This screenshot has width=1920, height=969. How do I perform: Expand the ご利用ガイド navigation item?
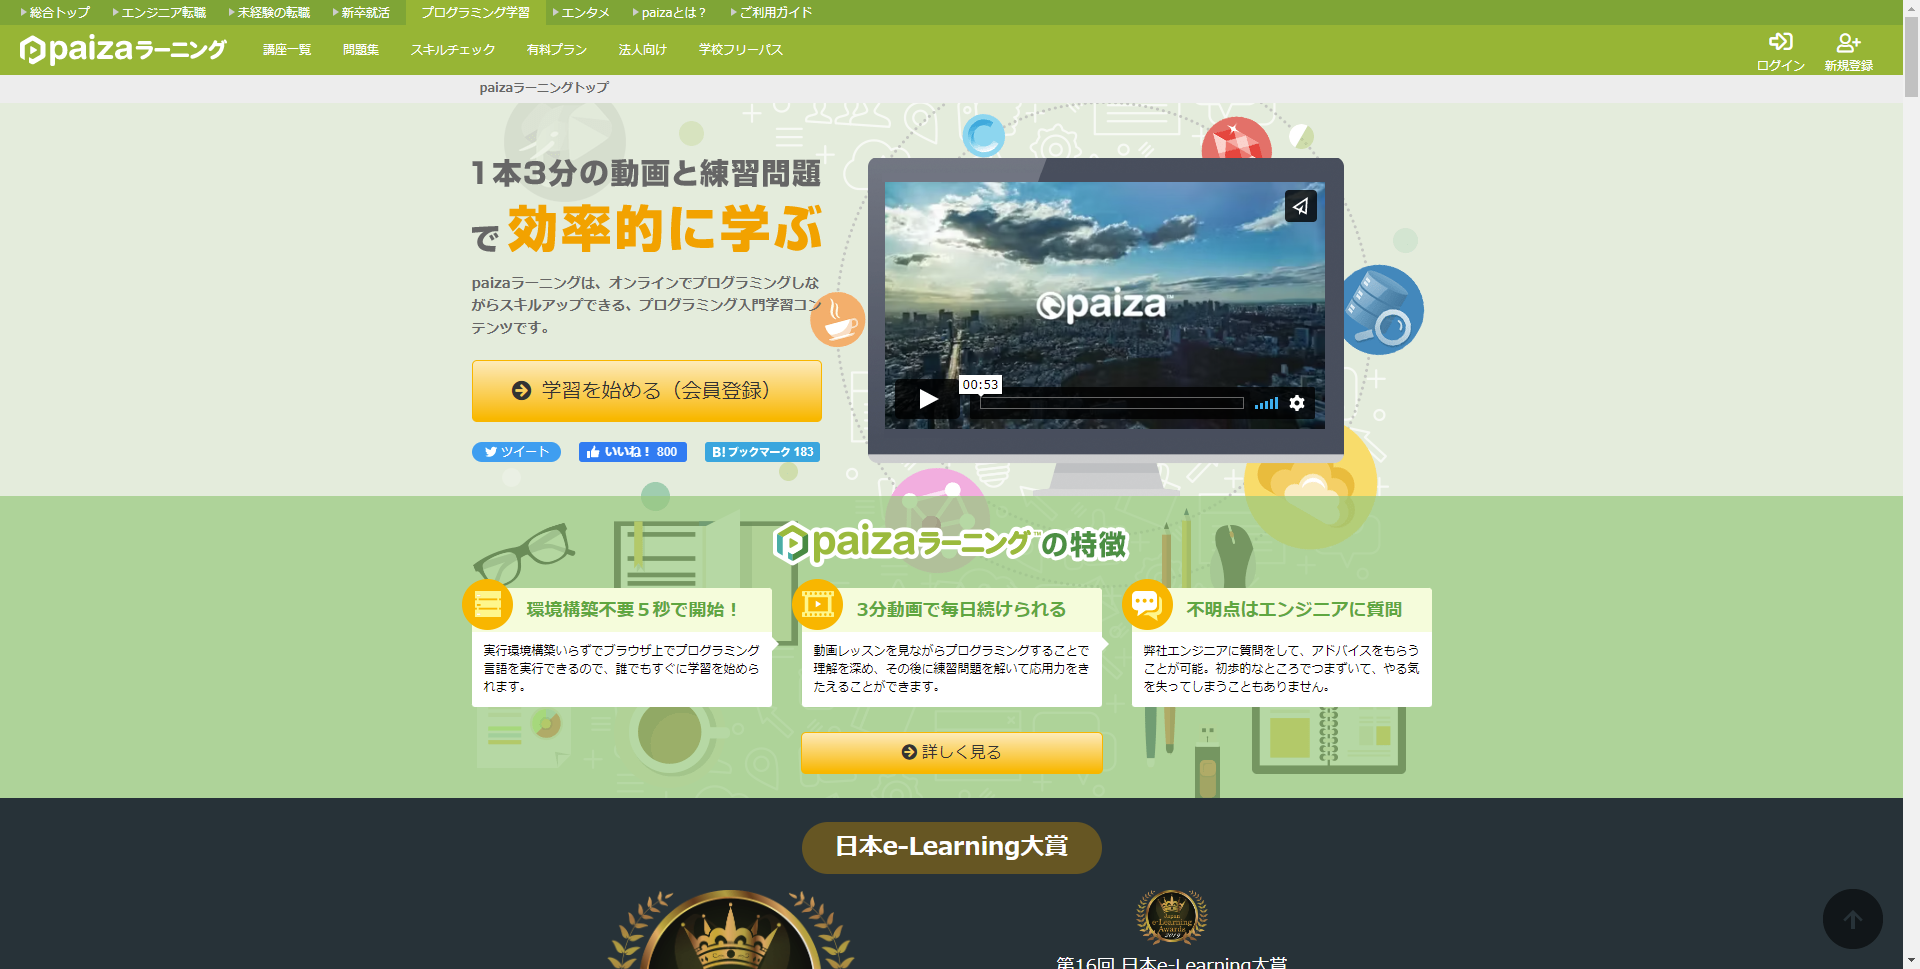click(x=775, y=12)
